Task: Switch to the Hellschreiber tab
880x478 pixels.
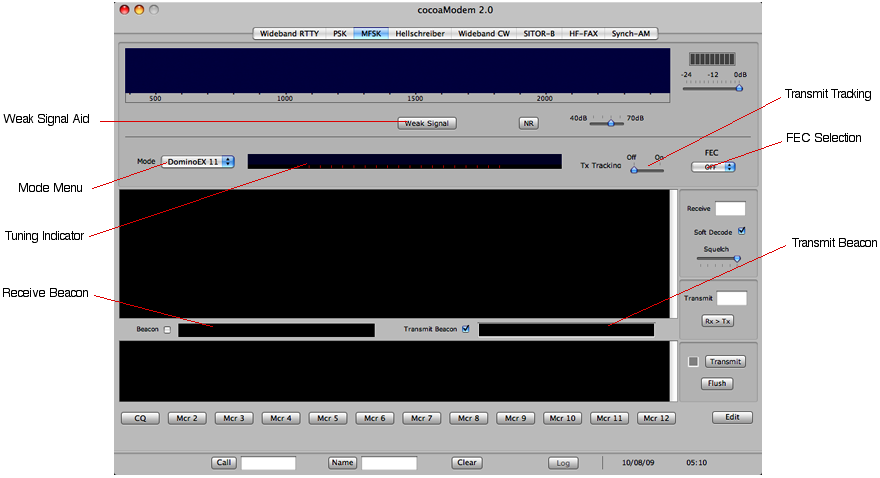Action: coord(420,34)
